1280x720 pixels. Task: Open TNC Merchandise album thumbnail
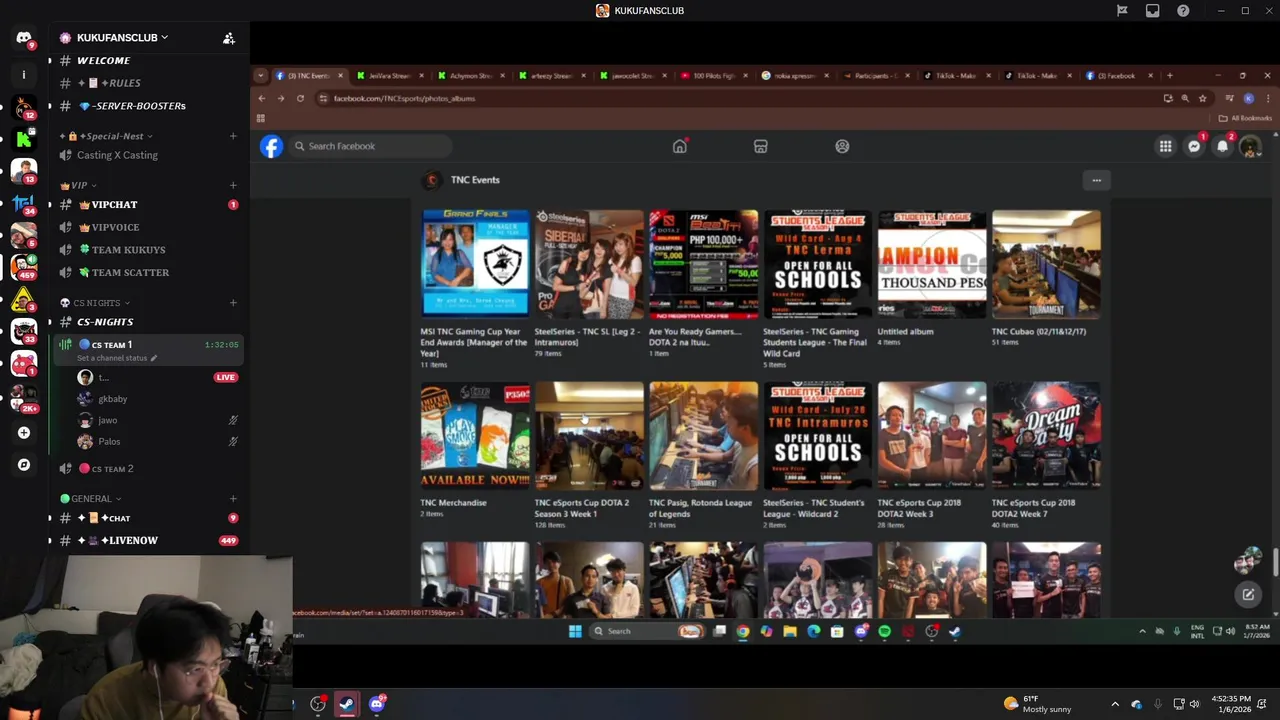(475, 436)
